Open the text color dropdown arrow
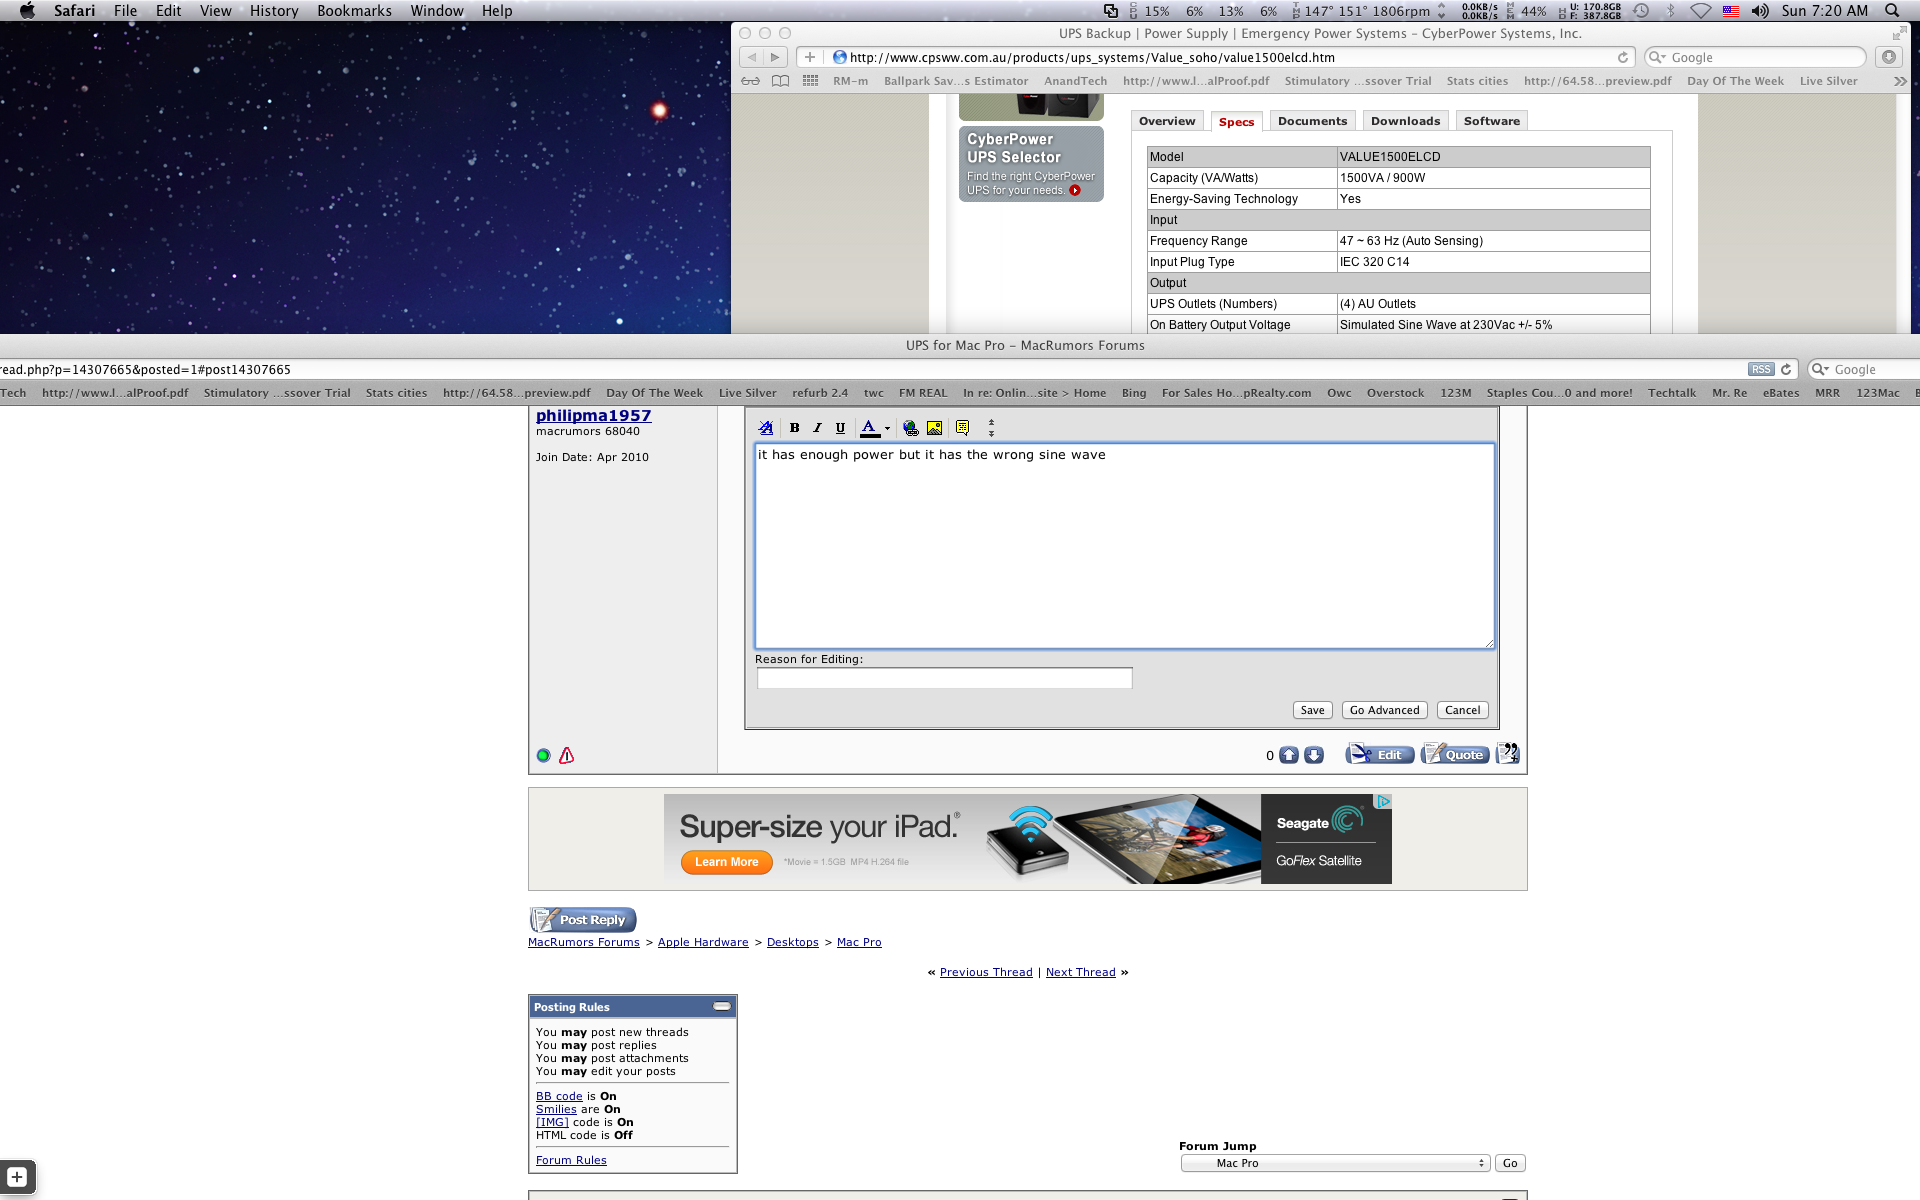This screenshot has width=1920, height=1200. 887,429
